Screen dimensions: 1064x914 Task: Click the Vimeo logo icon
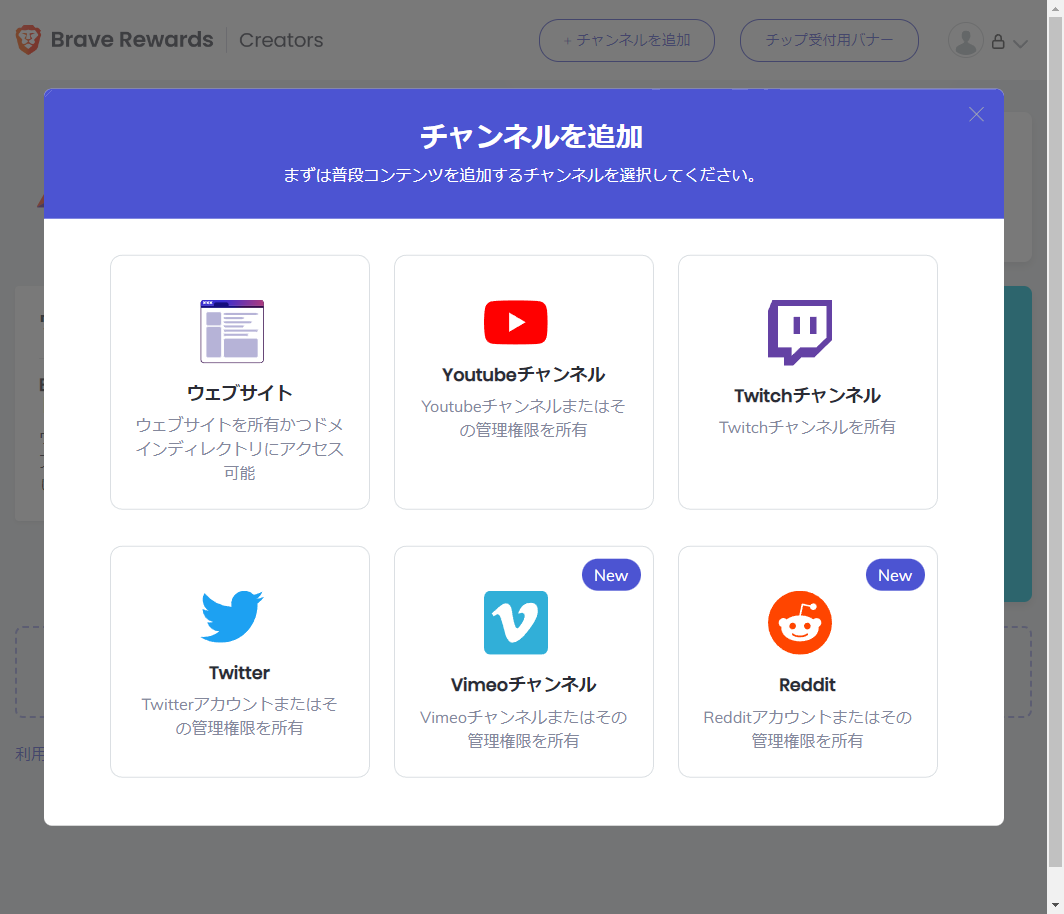pos(516,622)
